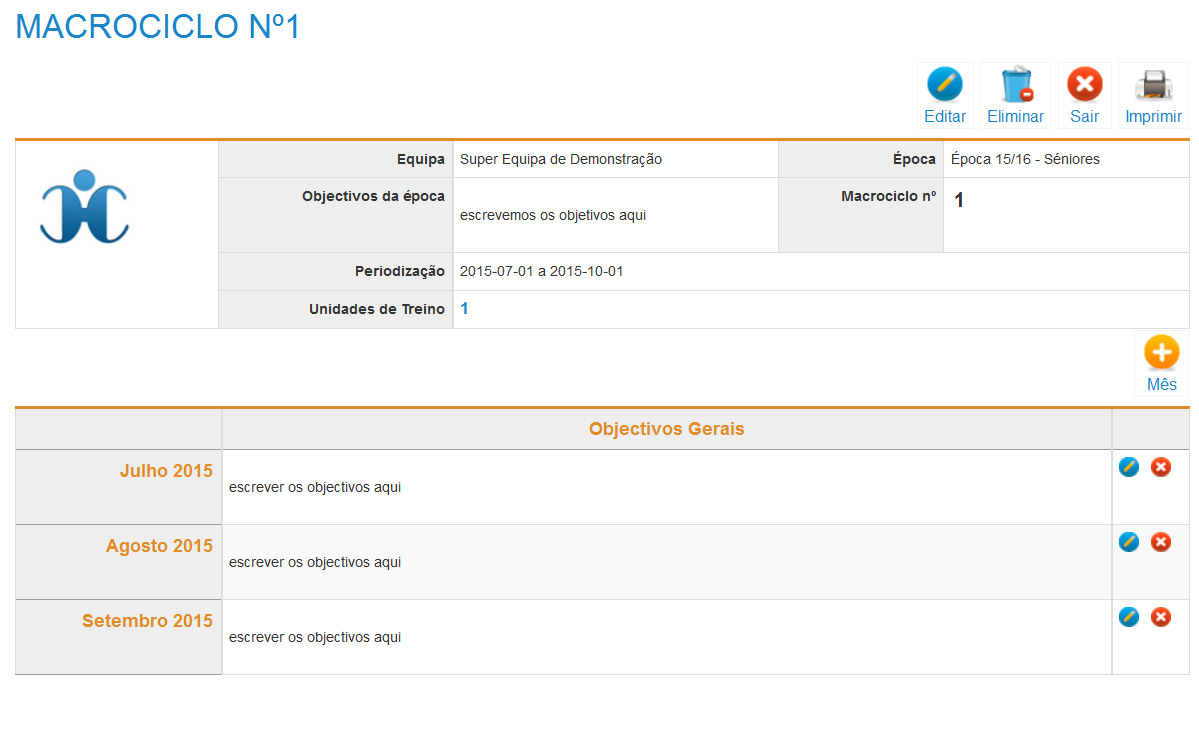Image resolution: width=1199 pixels, height=739 pixels.
Task: Edit the Agosto 2015 row objectives
Action: point(1129,542)
